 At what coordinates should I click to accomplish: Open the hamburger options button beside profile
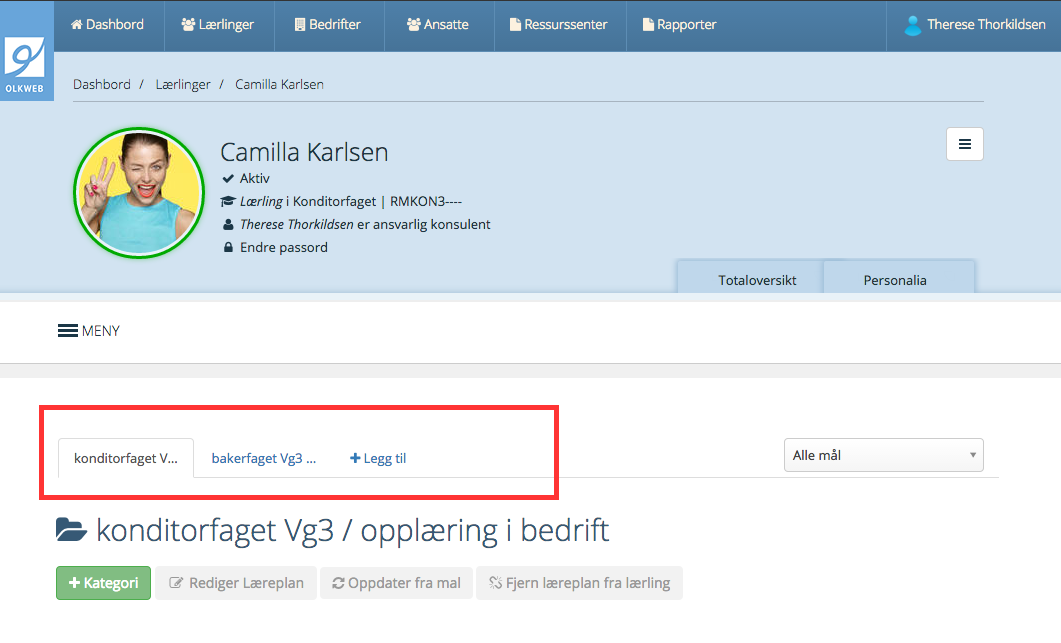click(964, 144)
